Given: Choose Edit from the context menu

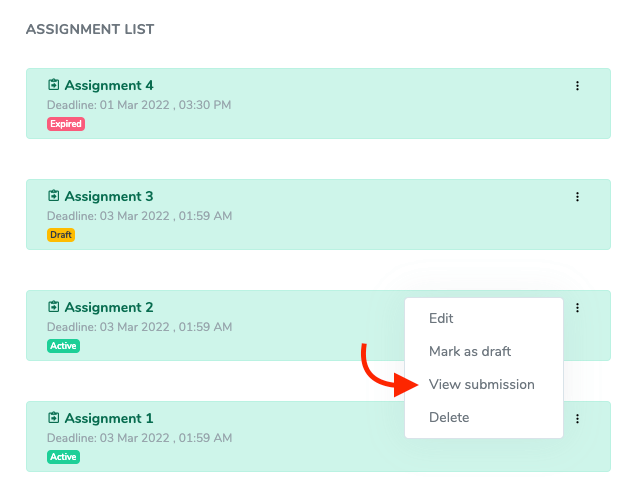Looking at the screenshot, I should (x=441, y=319).
